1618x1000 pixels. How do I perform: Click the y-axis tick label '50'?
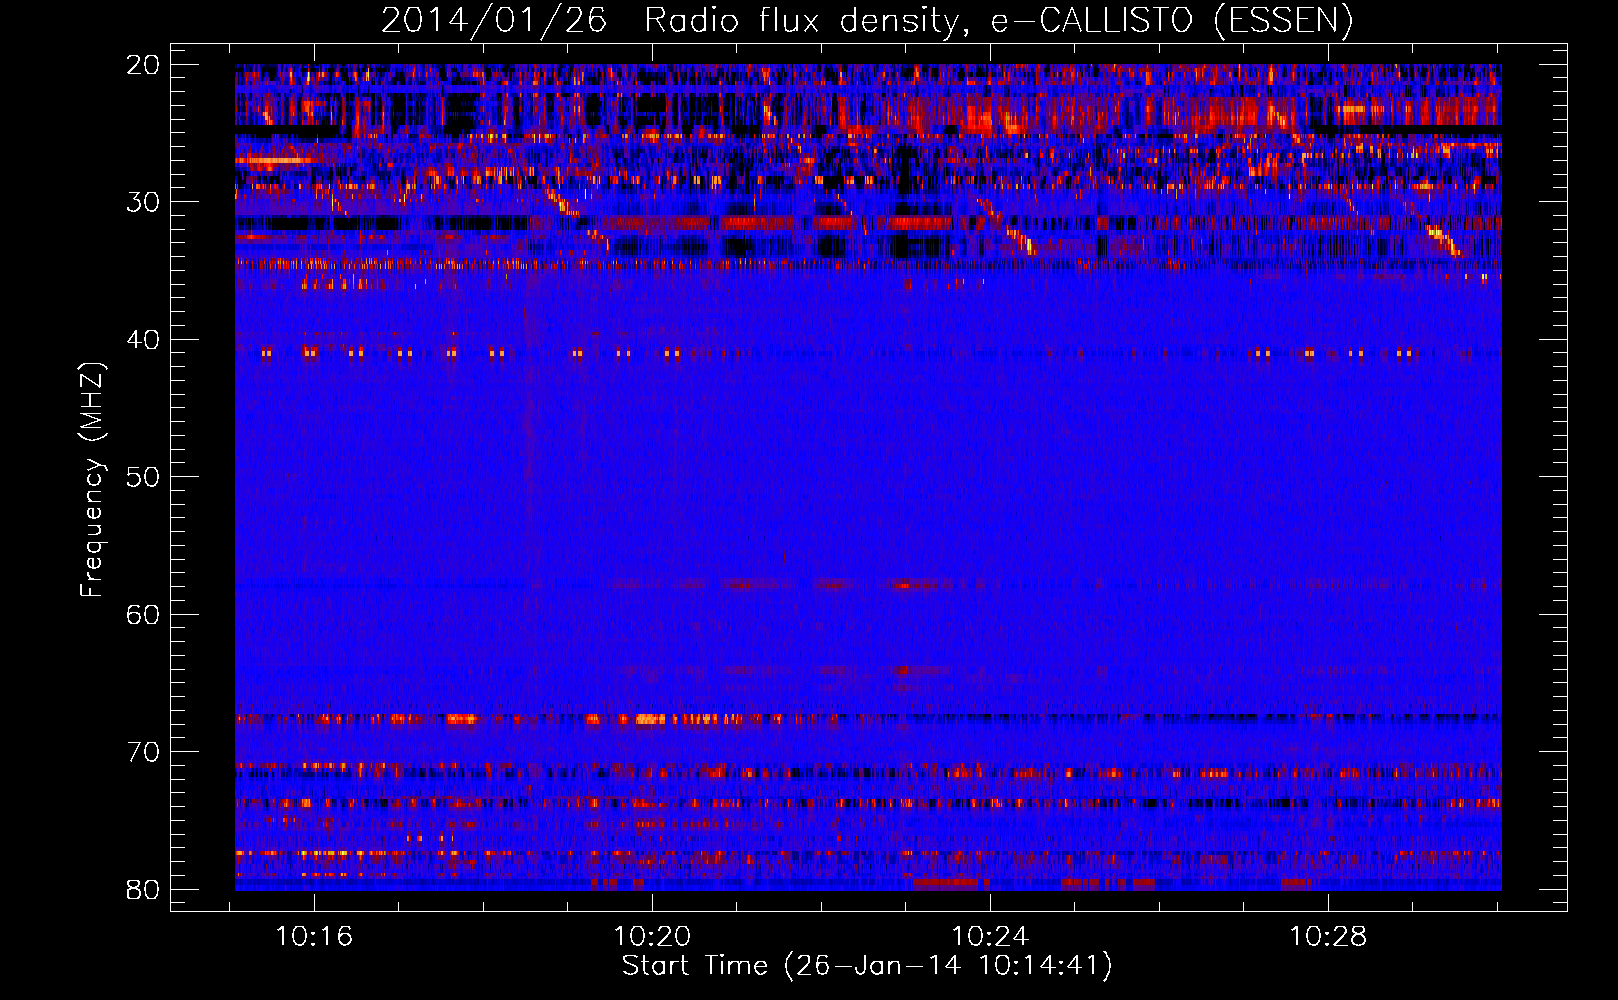[144, 477]
